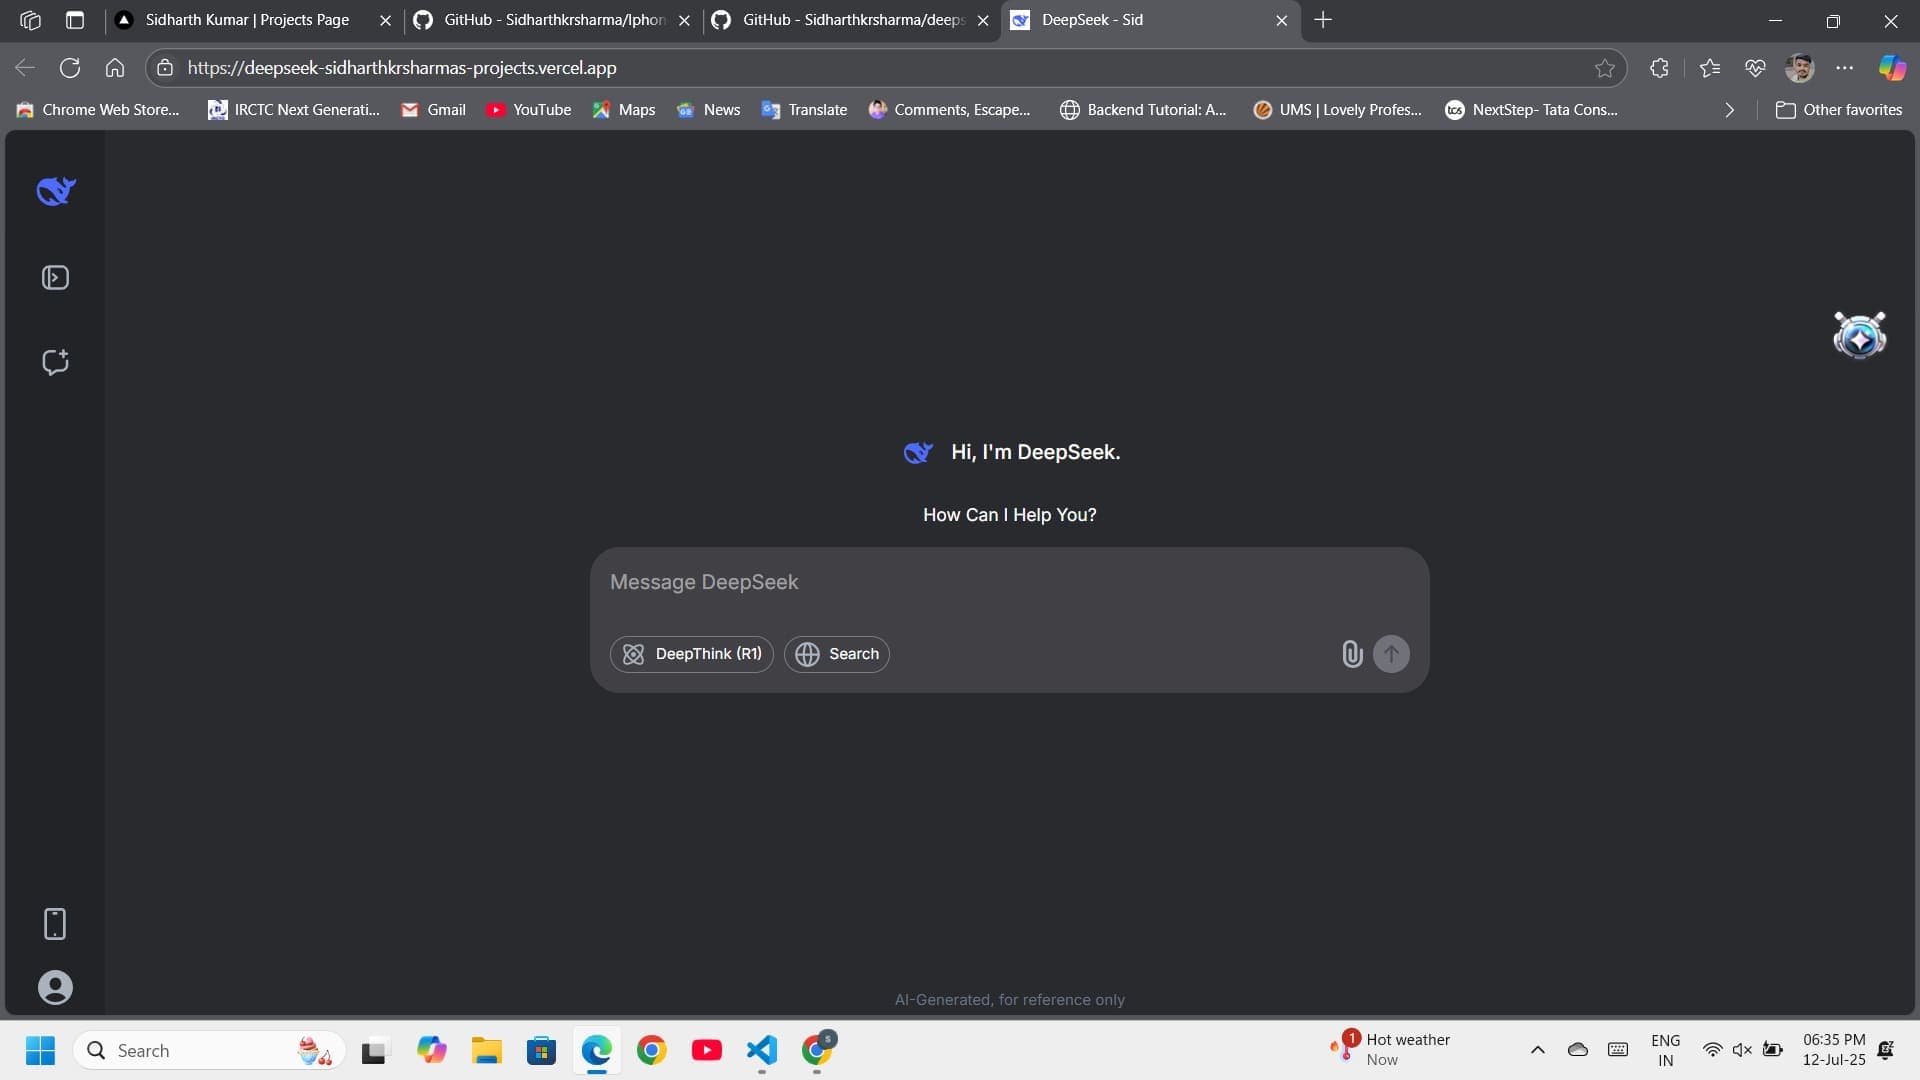
Task: Open the Copilot sidebar icon
Action: coord(1892,68)
